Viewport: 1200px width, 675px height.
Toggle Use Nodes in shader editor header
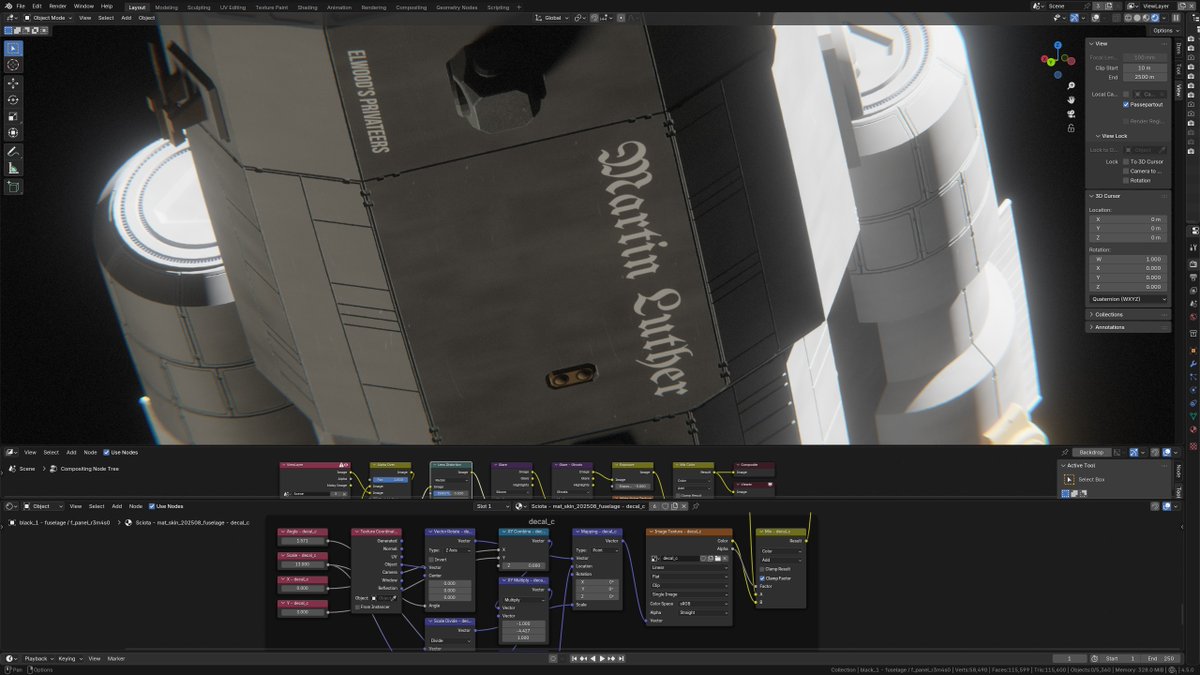151,506
